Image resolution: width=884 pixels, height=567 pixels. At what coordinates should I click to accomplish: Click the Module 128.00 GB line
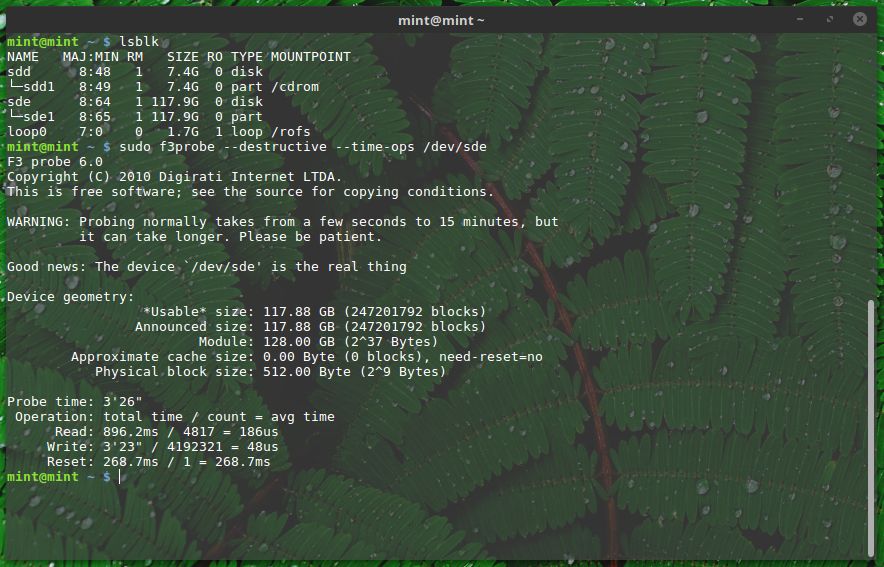pos(319,342)
